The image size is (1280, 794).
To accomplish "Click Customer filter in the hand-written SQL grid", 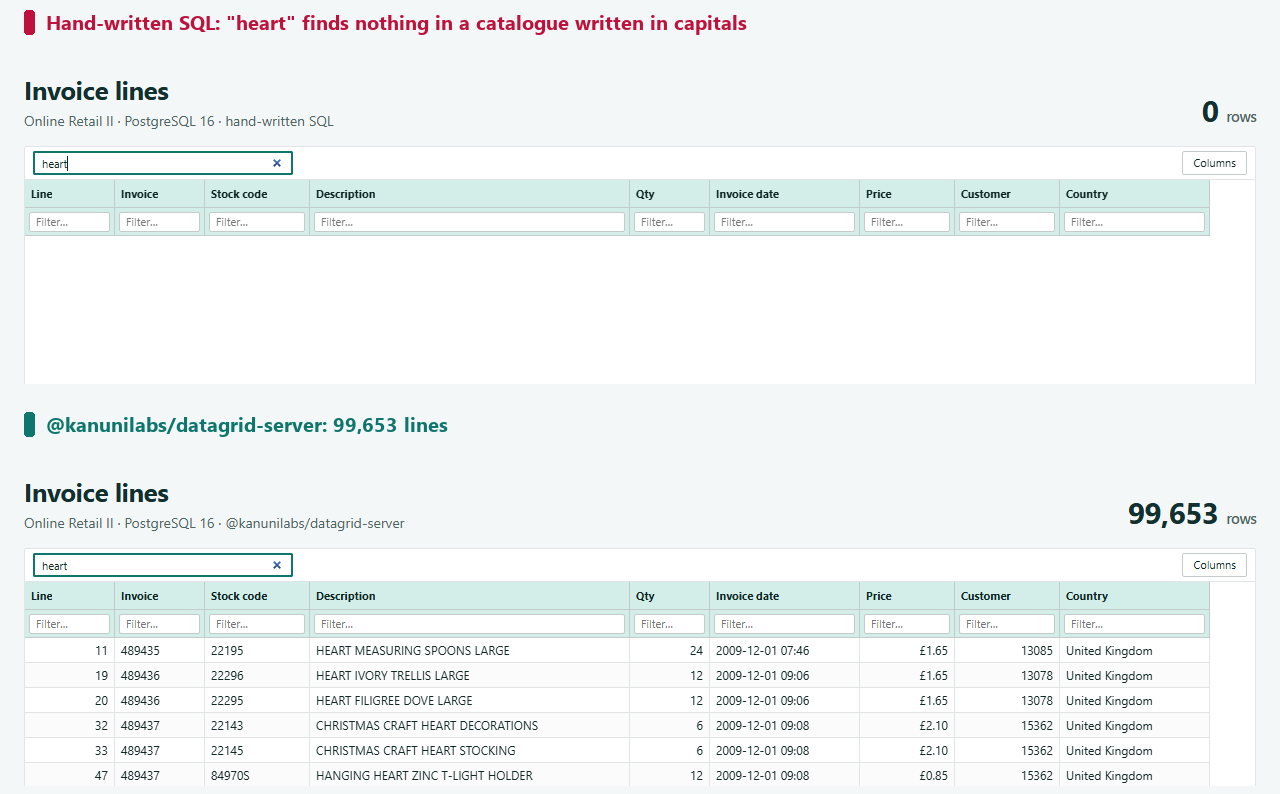I will point(1007,222).
